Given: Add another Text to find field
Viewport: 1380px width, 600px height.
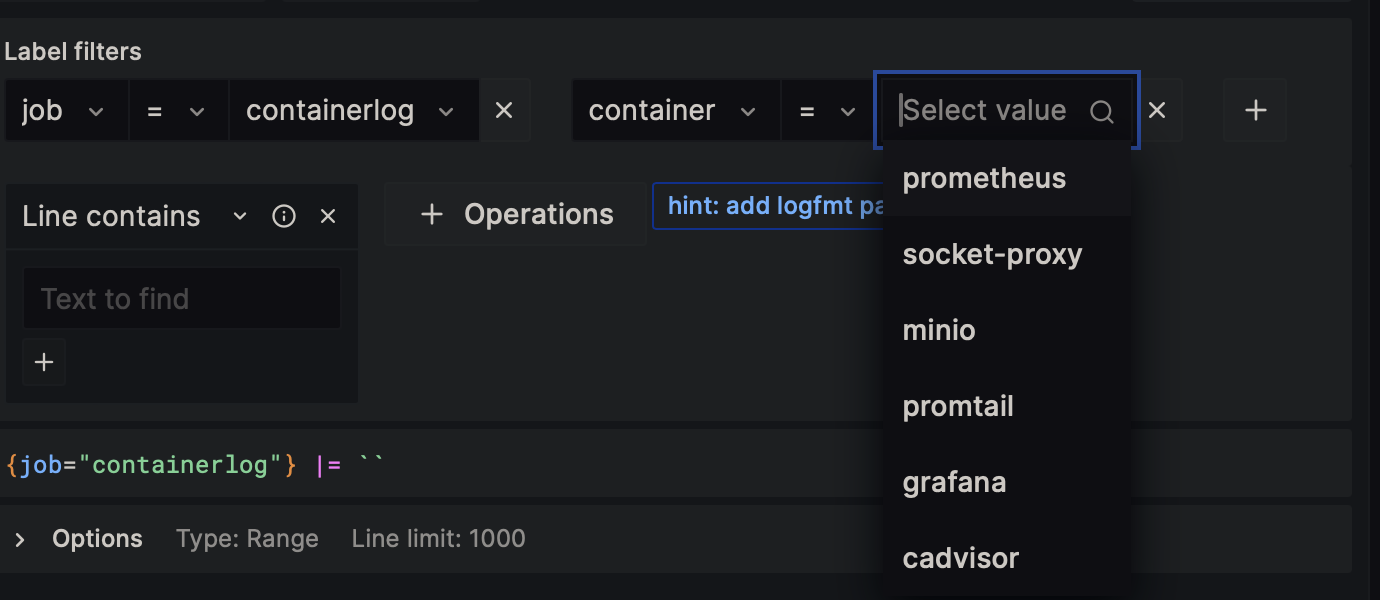Looking at the screenshot, I should (x=44, y=362).
